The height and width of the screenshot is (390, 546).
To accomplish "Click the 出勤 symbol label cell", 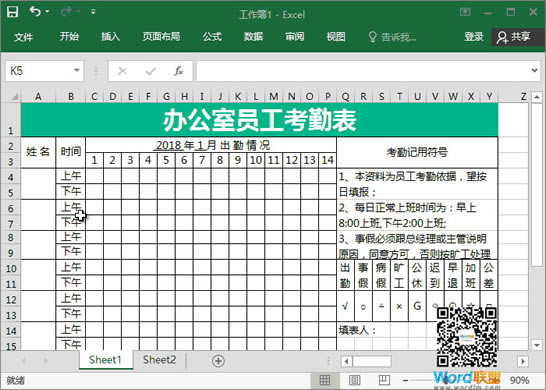I will [345, 275].
